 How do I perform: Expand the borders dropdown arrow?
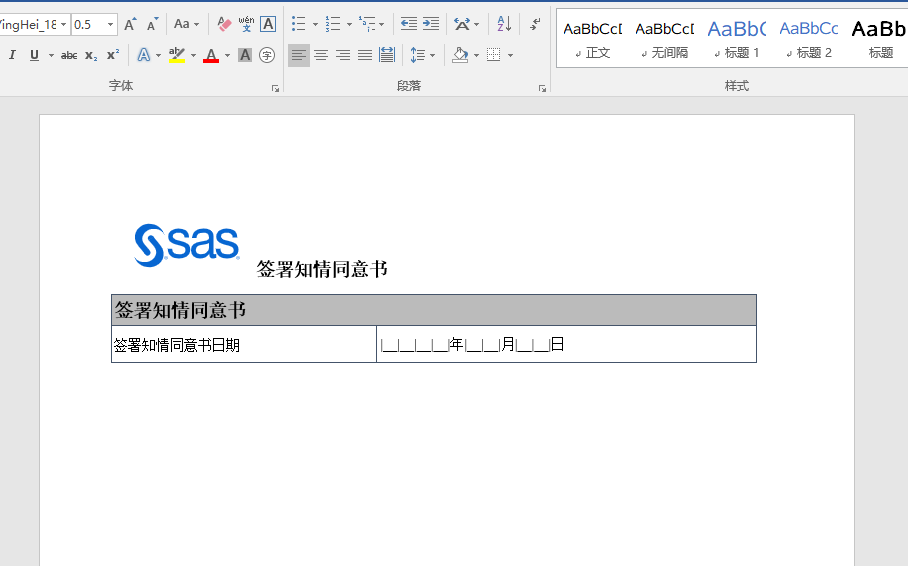(x=510, y=55)
